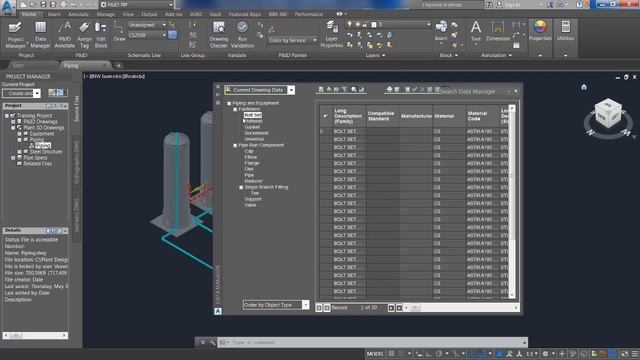Choose the Assign Tag tool
This screenshot has height=360, width=640.
[x=84, y=35]
